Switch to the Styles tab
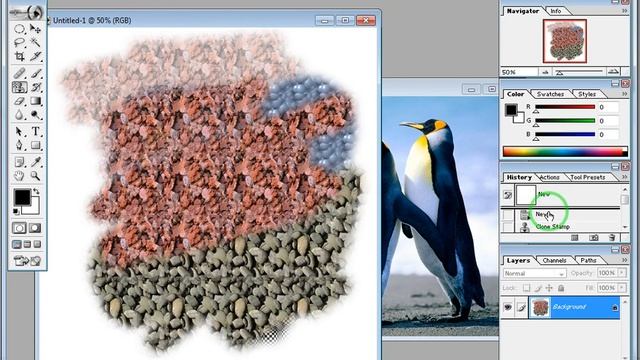The height and width of the screenshot is (360, 640). click(x=587, y=94)
